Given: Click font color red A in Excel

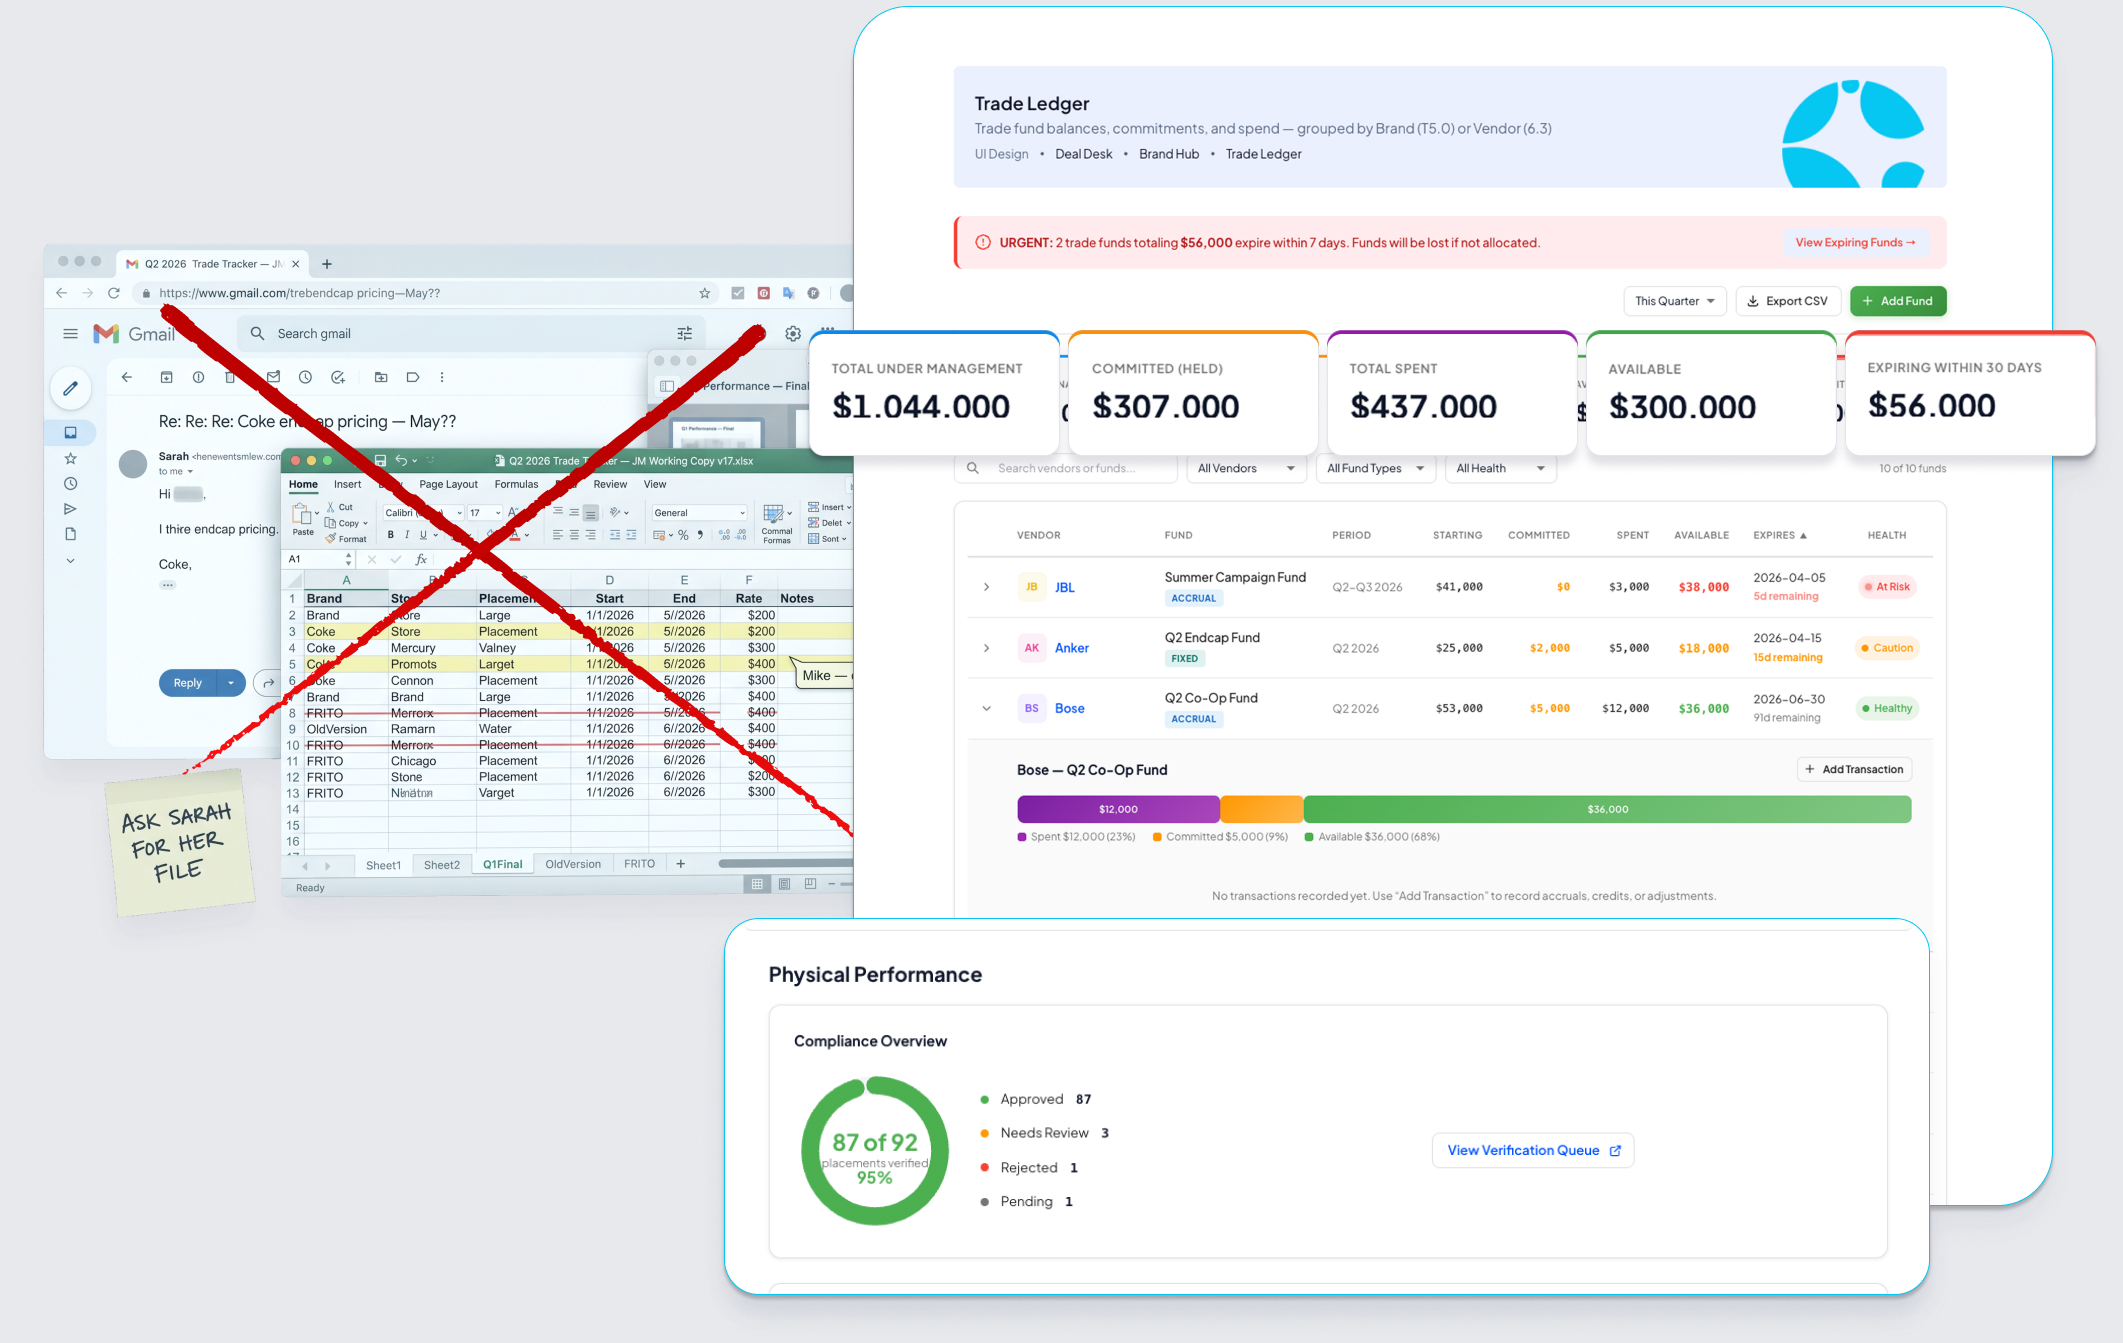Looking at the screenshot, I should pos(515,535).
